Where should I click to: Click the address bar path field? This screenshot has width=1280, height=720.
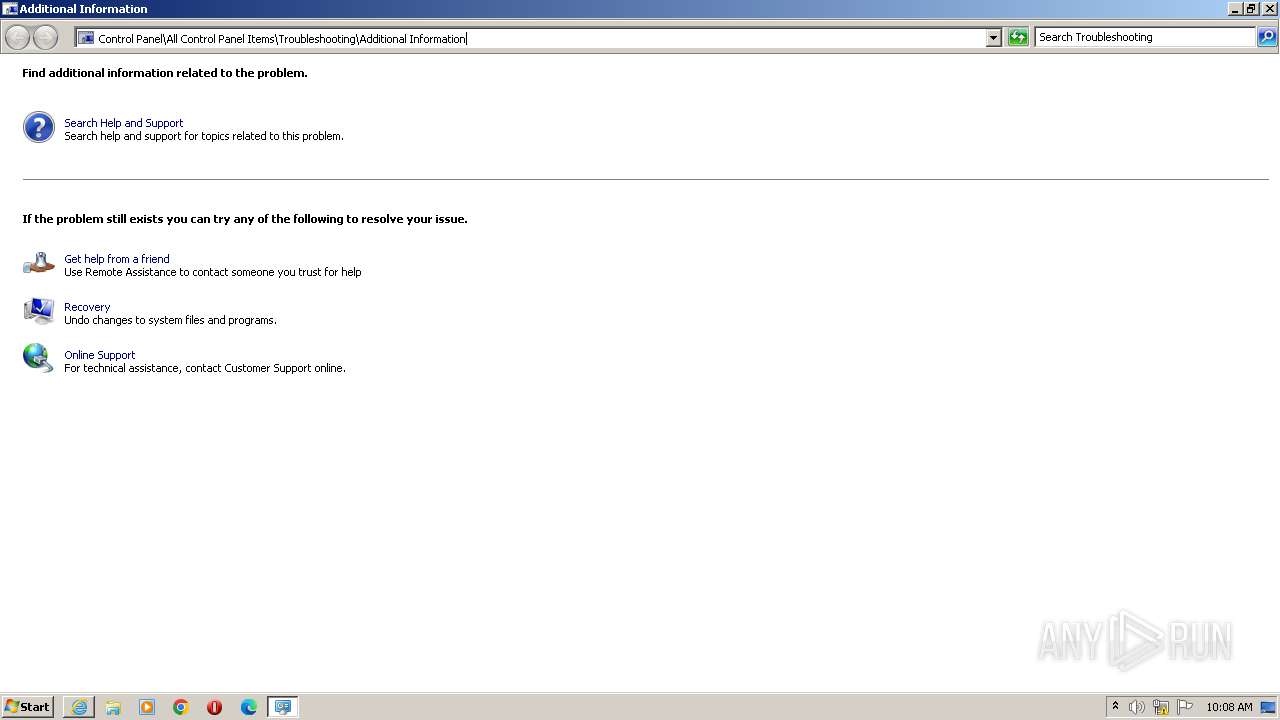pyautogui.click(x=531, y=38)
